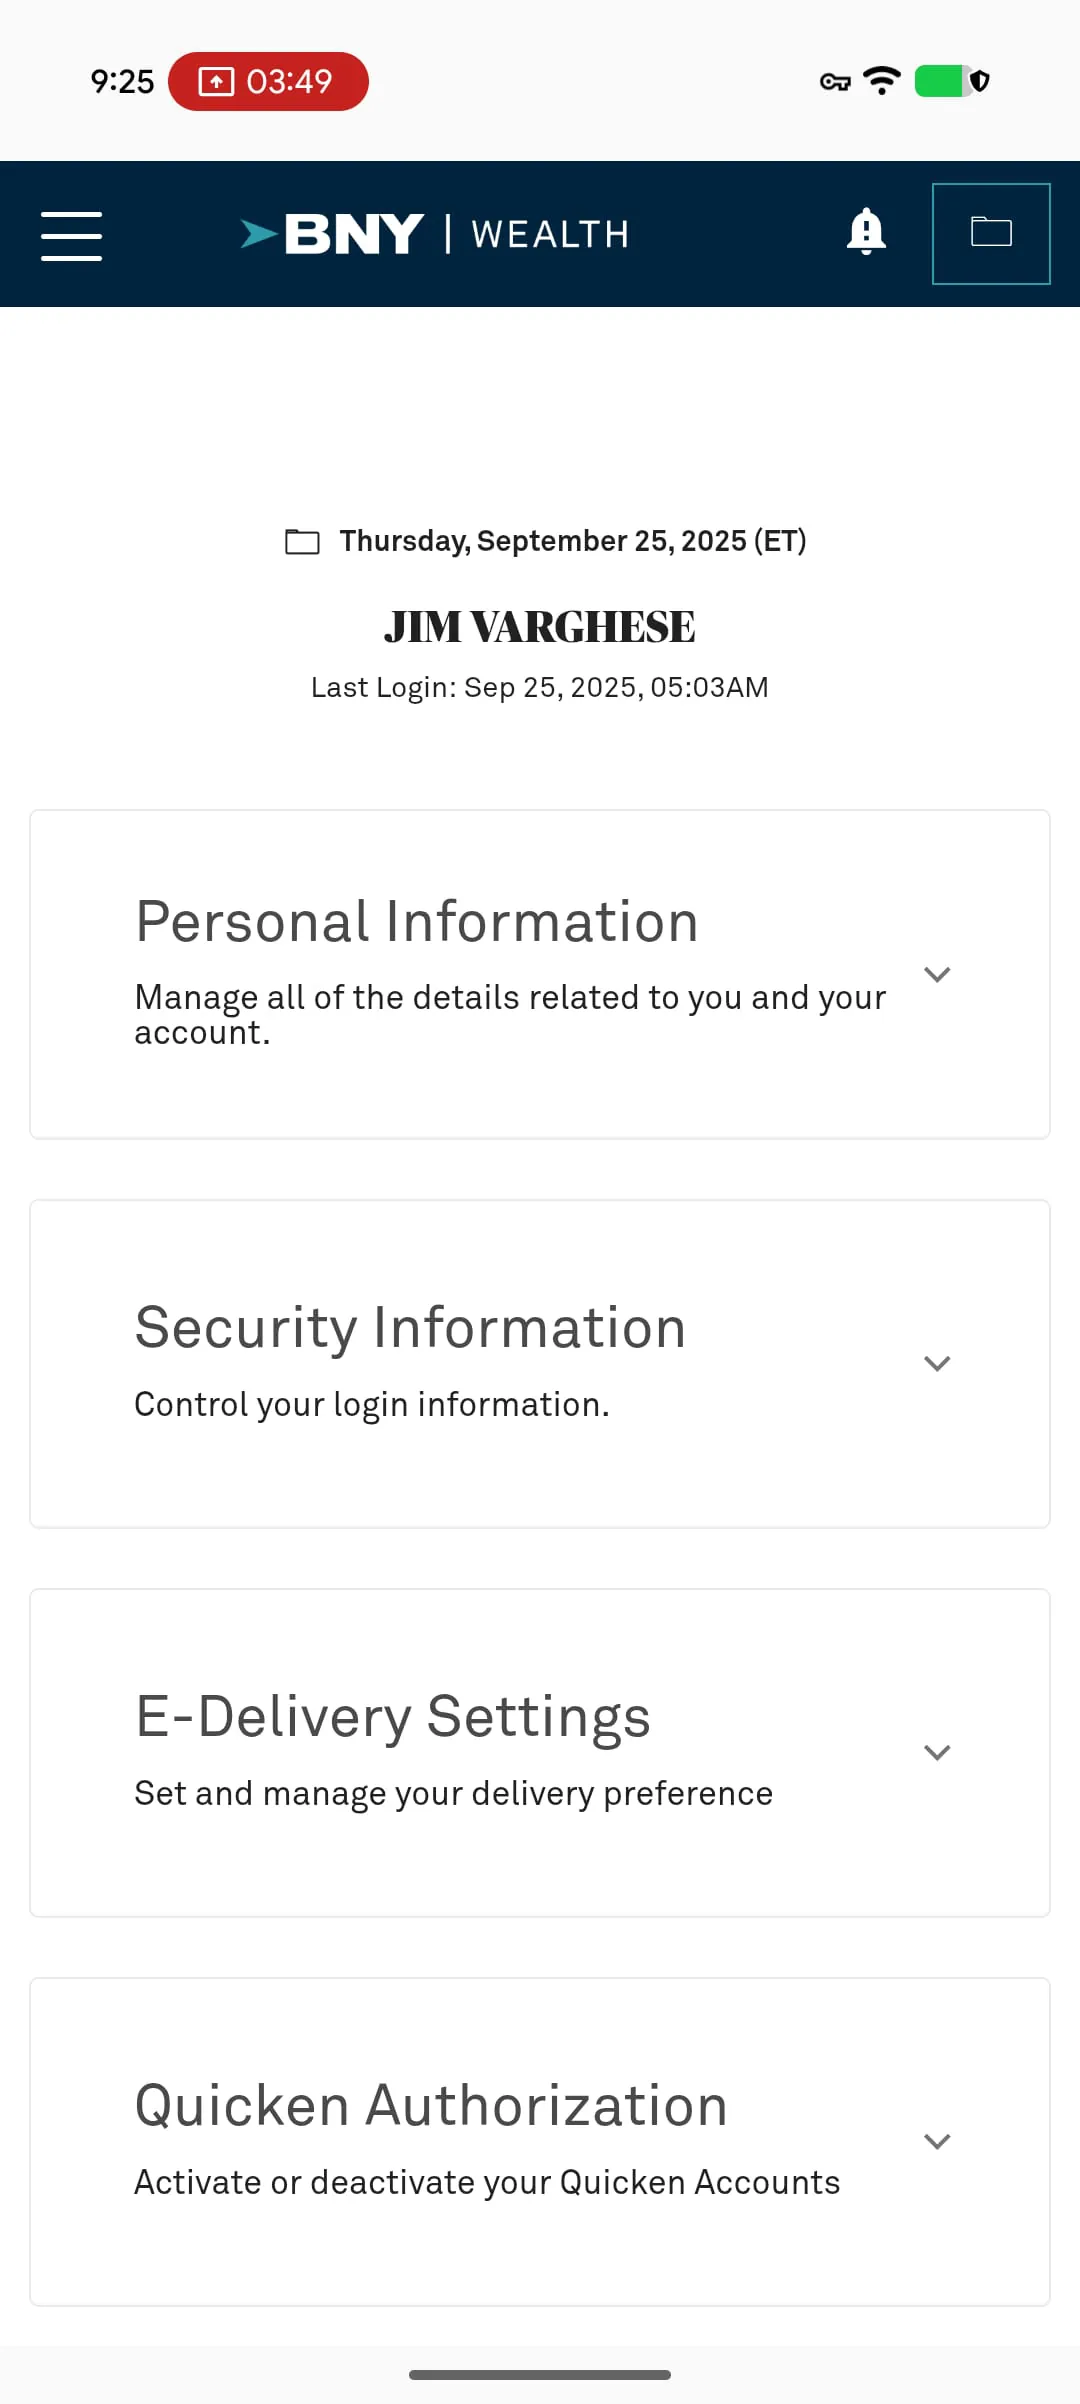Open the hamburger navigation menu

click(71, 236)
